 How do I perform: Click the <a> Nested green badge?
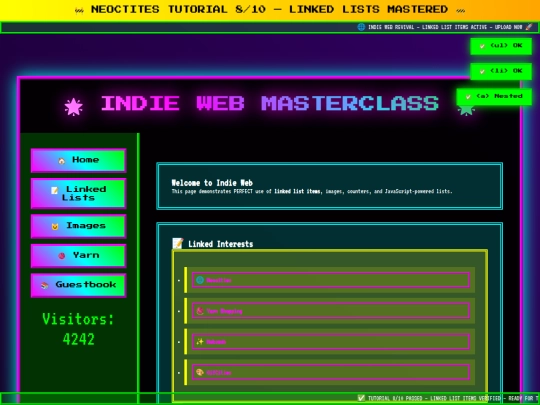(x=494, y=96)
